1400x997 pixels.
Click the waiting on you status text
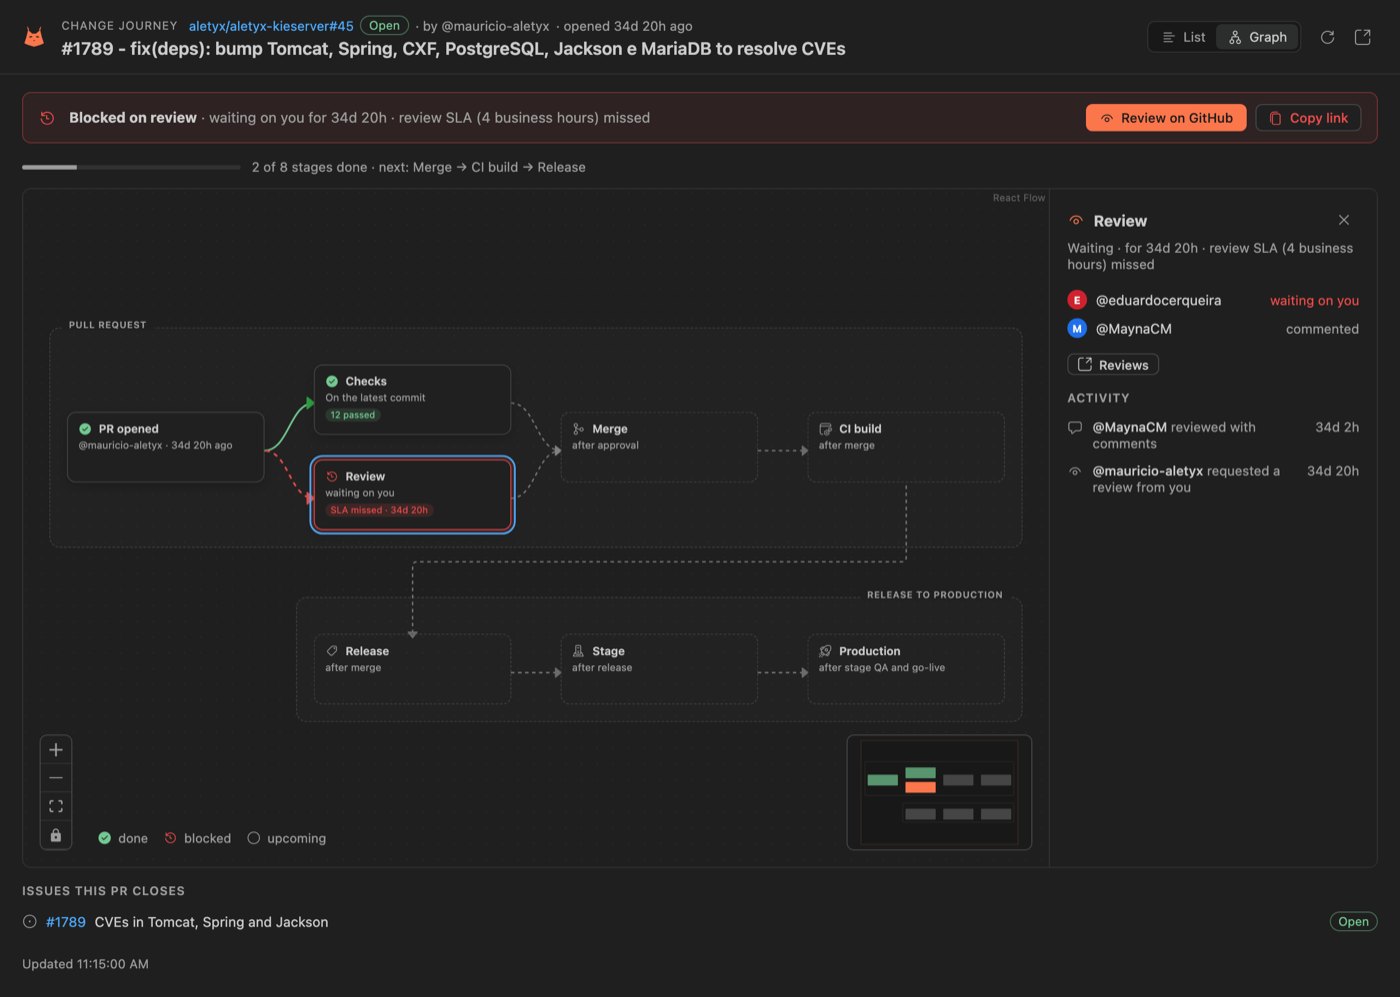(x=1314, y=300)
